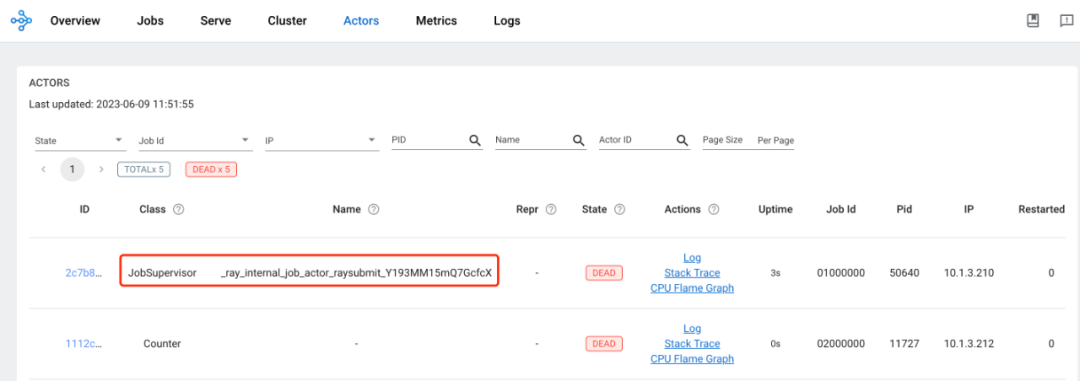Image resolution: width=1080 pixels, height=381 pixels.
Task: Select the Actors tab
Action: pos(361,21)
